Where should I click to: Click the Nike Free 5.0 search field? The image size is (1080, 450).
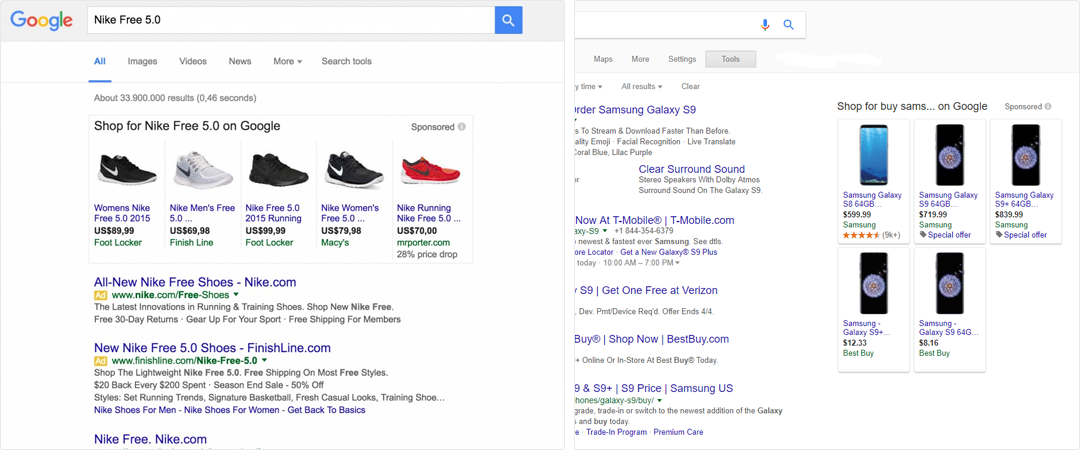[291, 20]
